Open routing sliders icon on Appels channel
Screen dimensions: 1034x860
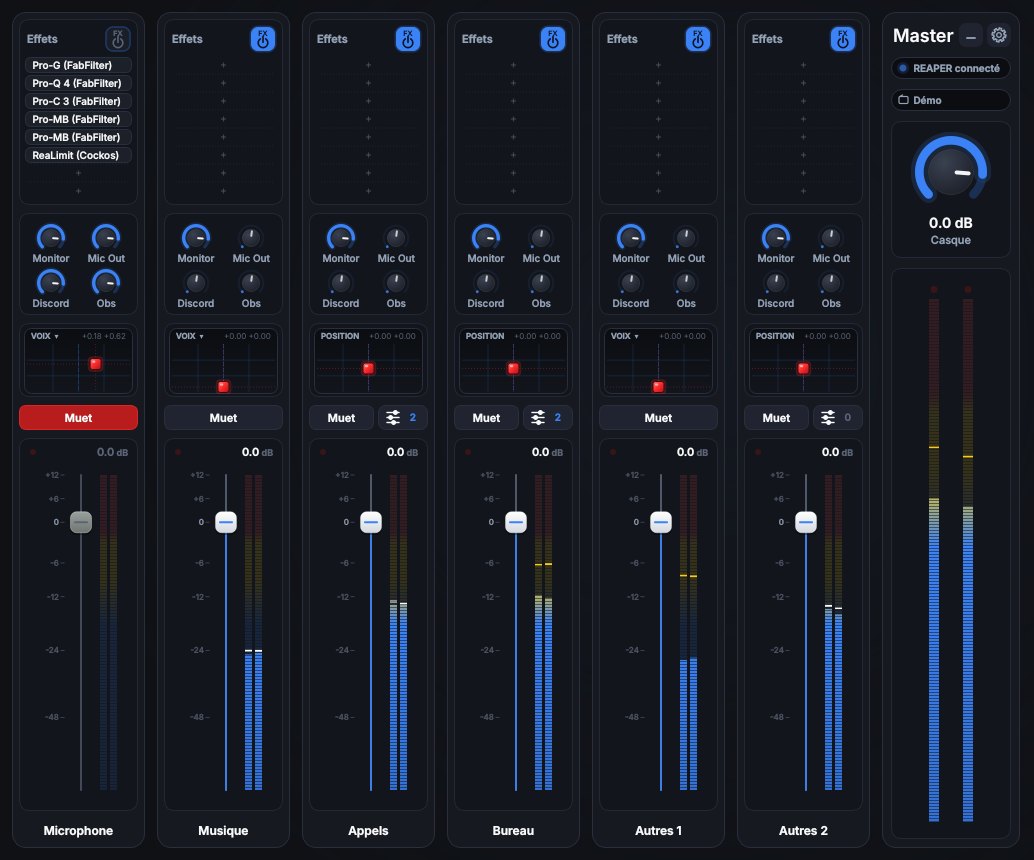tap(402, 417)
